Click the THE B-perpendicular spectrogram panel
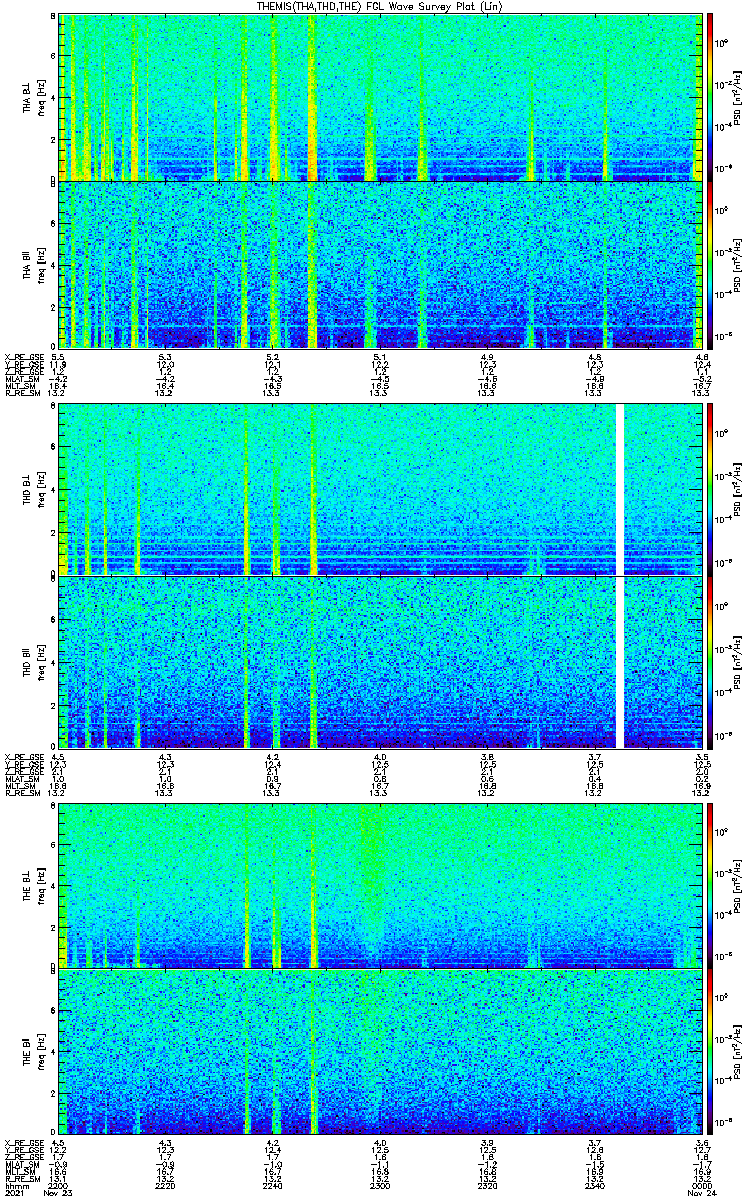 tap(379, 886)
